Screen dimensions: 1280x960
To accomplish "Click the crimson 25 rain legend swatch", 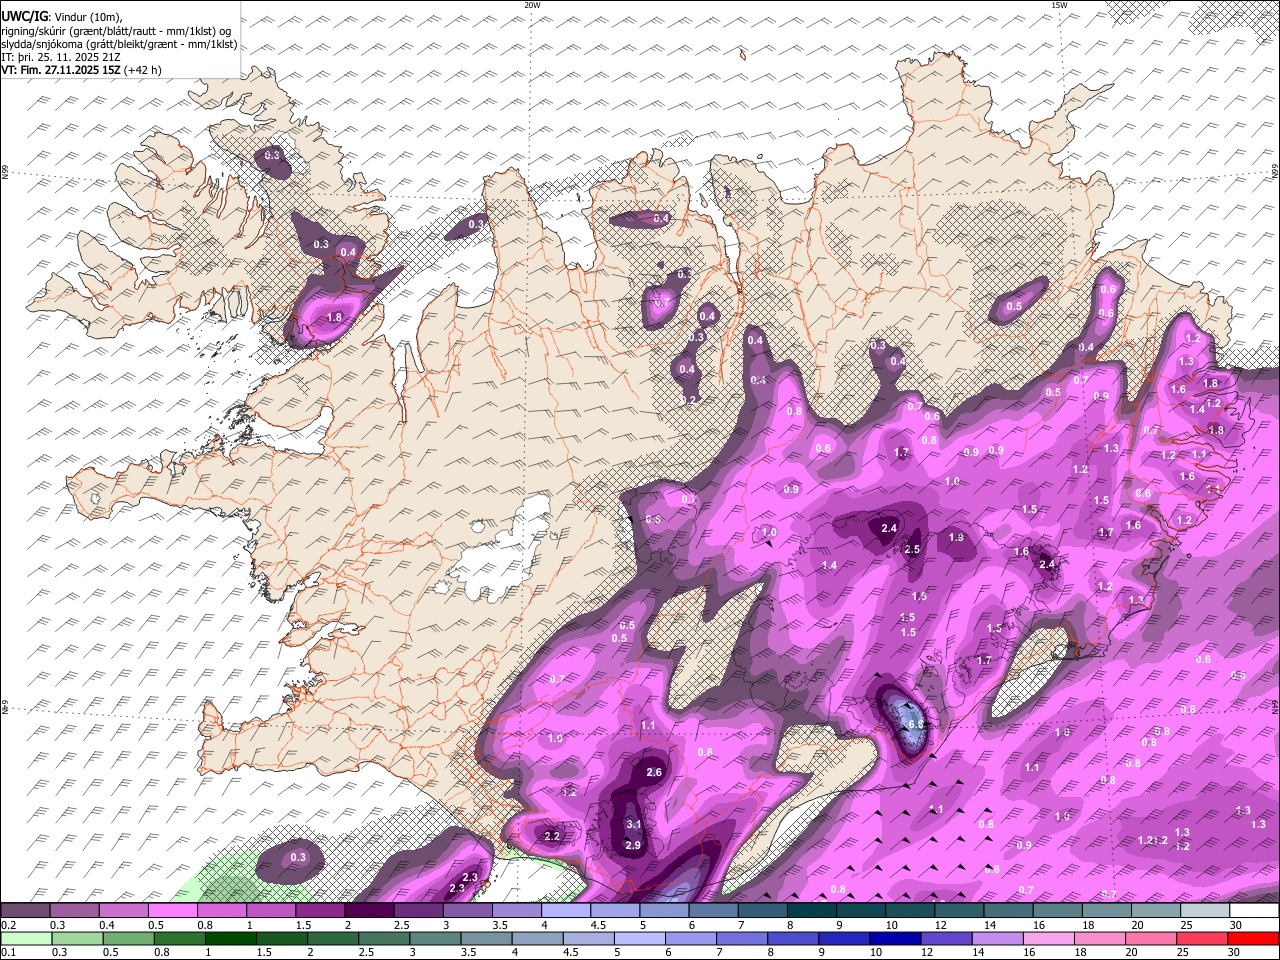I will click(1201, 939).
